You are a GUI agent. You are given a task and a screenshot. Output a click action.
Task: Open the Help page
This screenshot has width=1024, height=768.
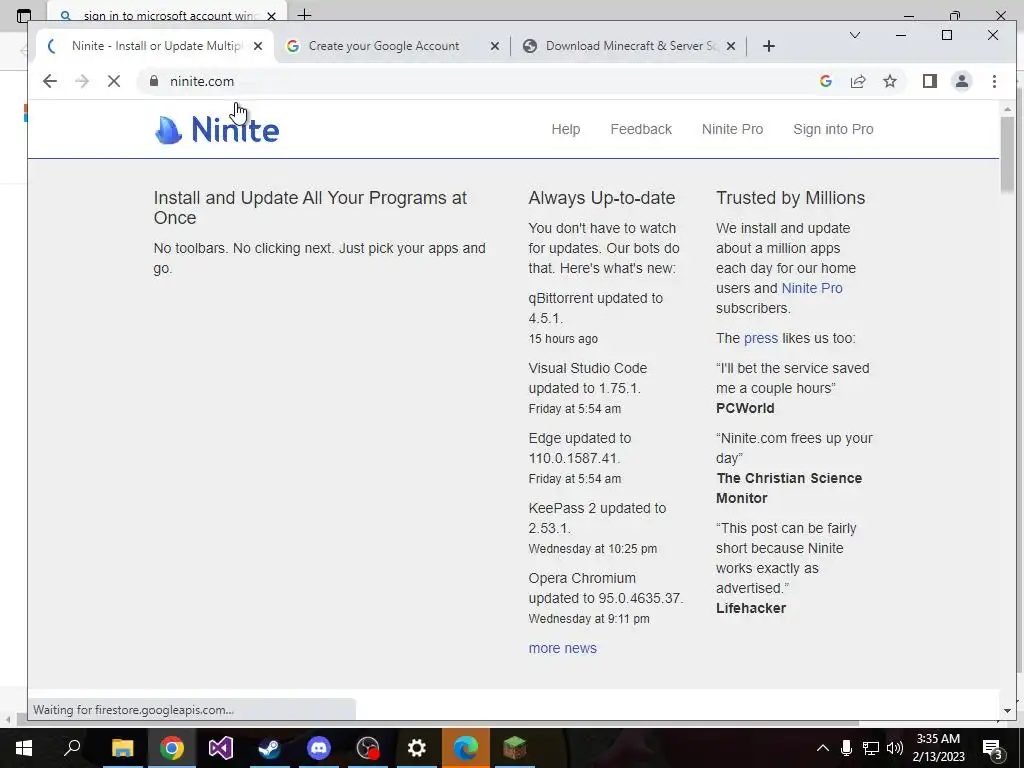click(x=566, y=129)
